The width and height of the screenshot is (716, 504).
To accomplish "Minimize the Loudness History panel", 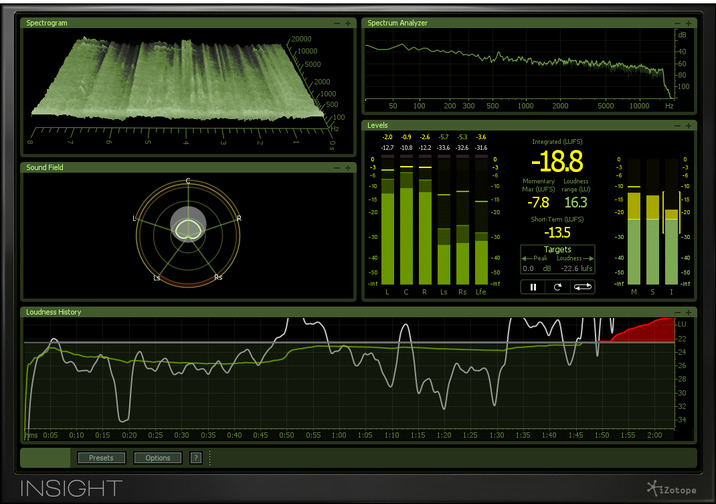I will point(679,312).
